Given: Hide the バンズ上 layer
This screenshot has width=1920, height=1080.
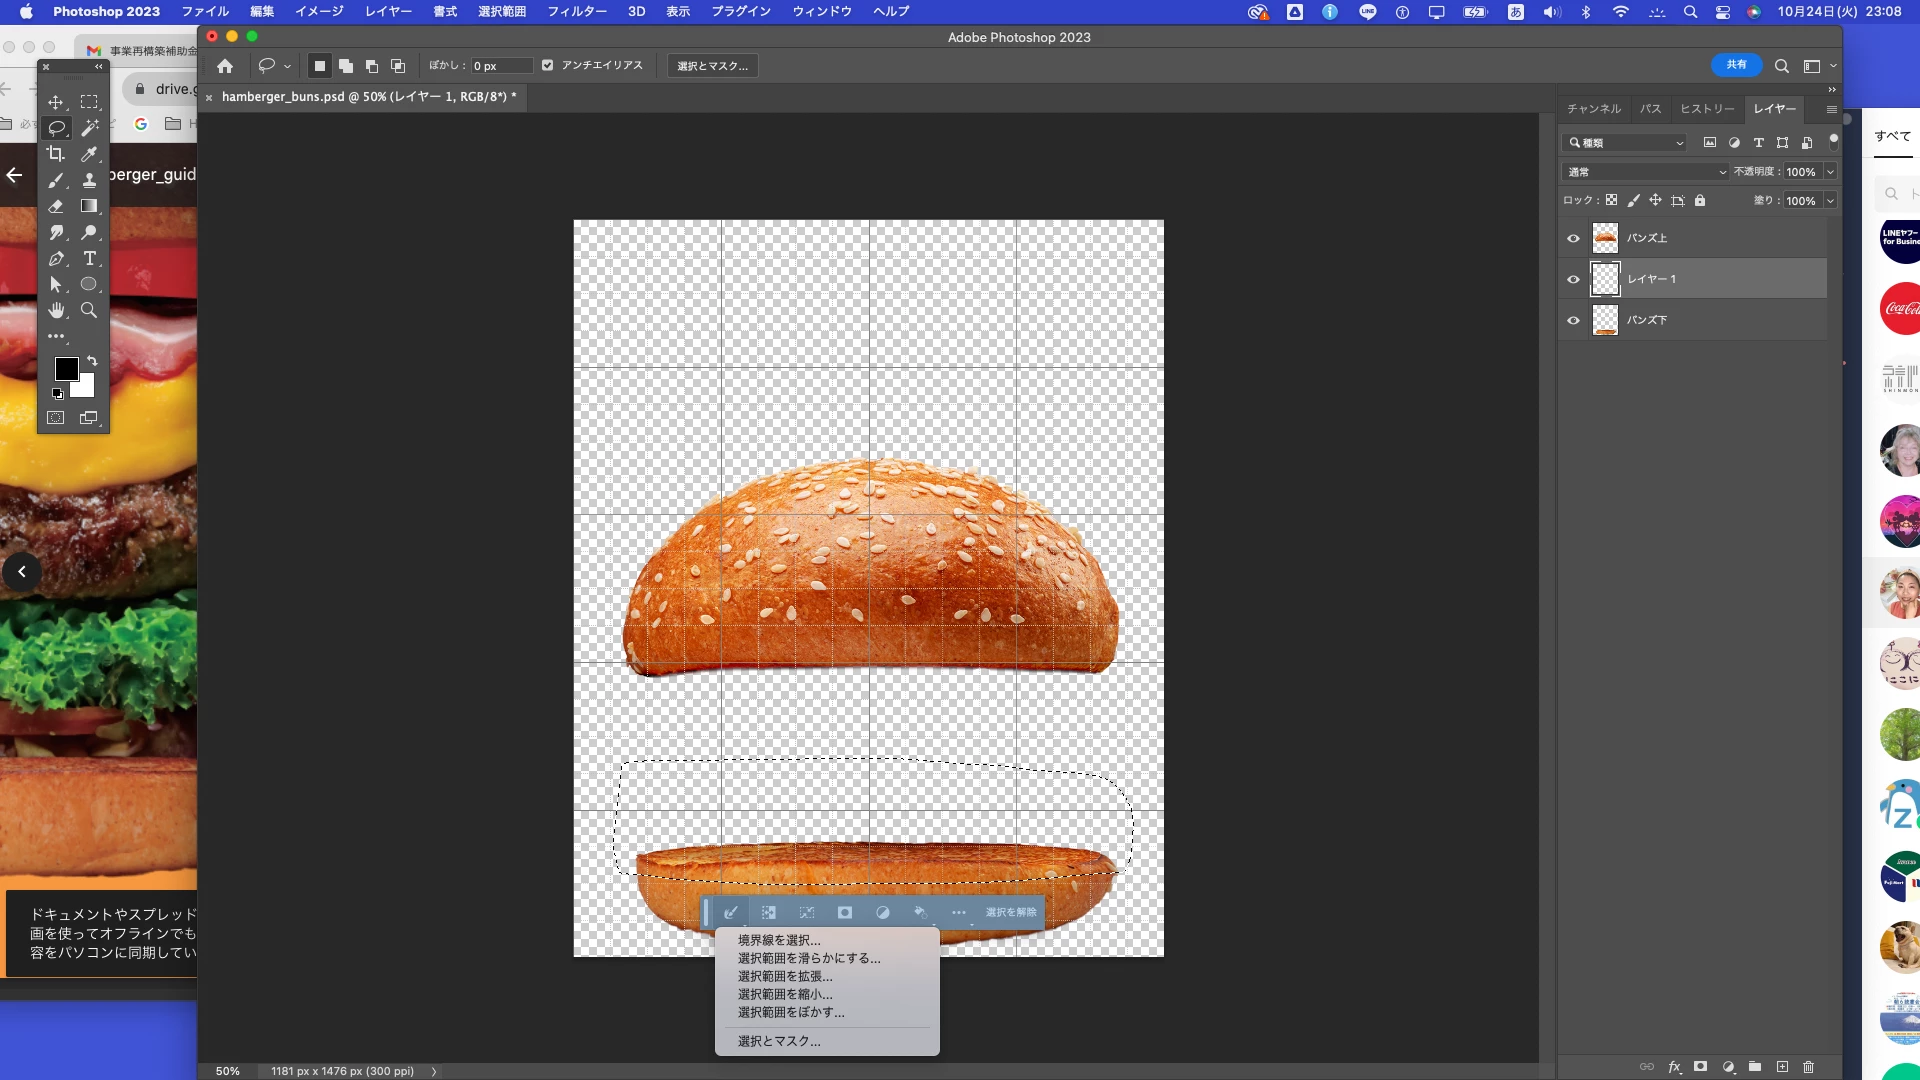Looking at the screenshot, I should point(1573,238).
